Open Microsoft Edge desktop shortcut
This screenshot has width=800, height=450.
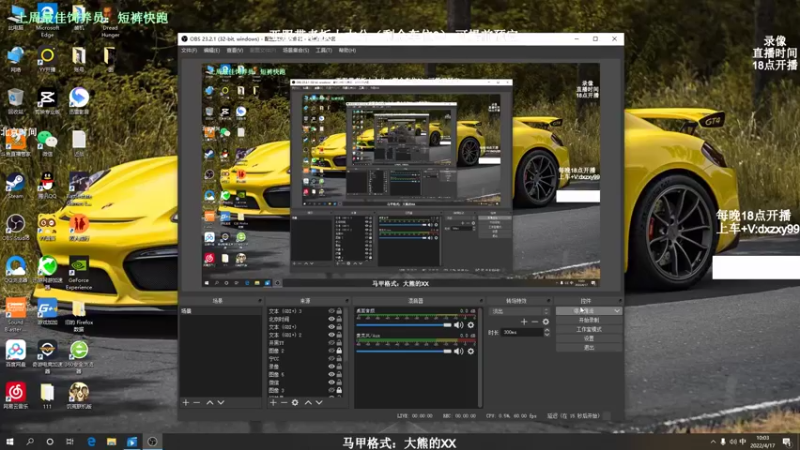pyautogui.click(x=47, y=20)
